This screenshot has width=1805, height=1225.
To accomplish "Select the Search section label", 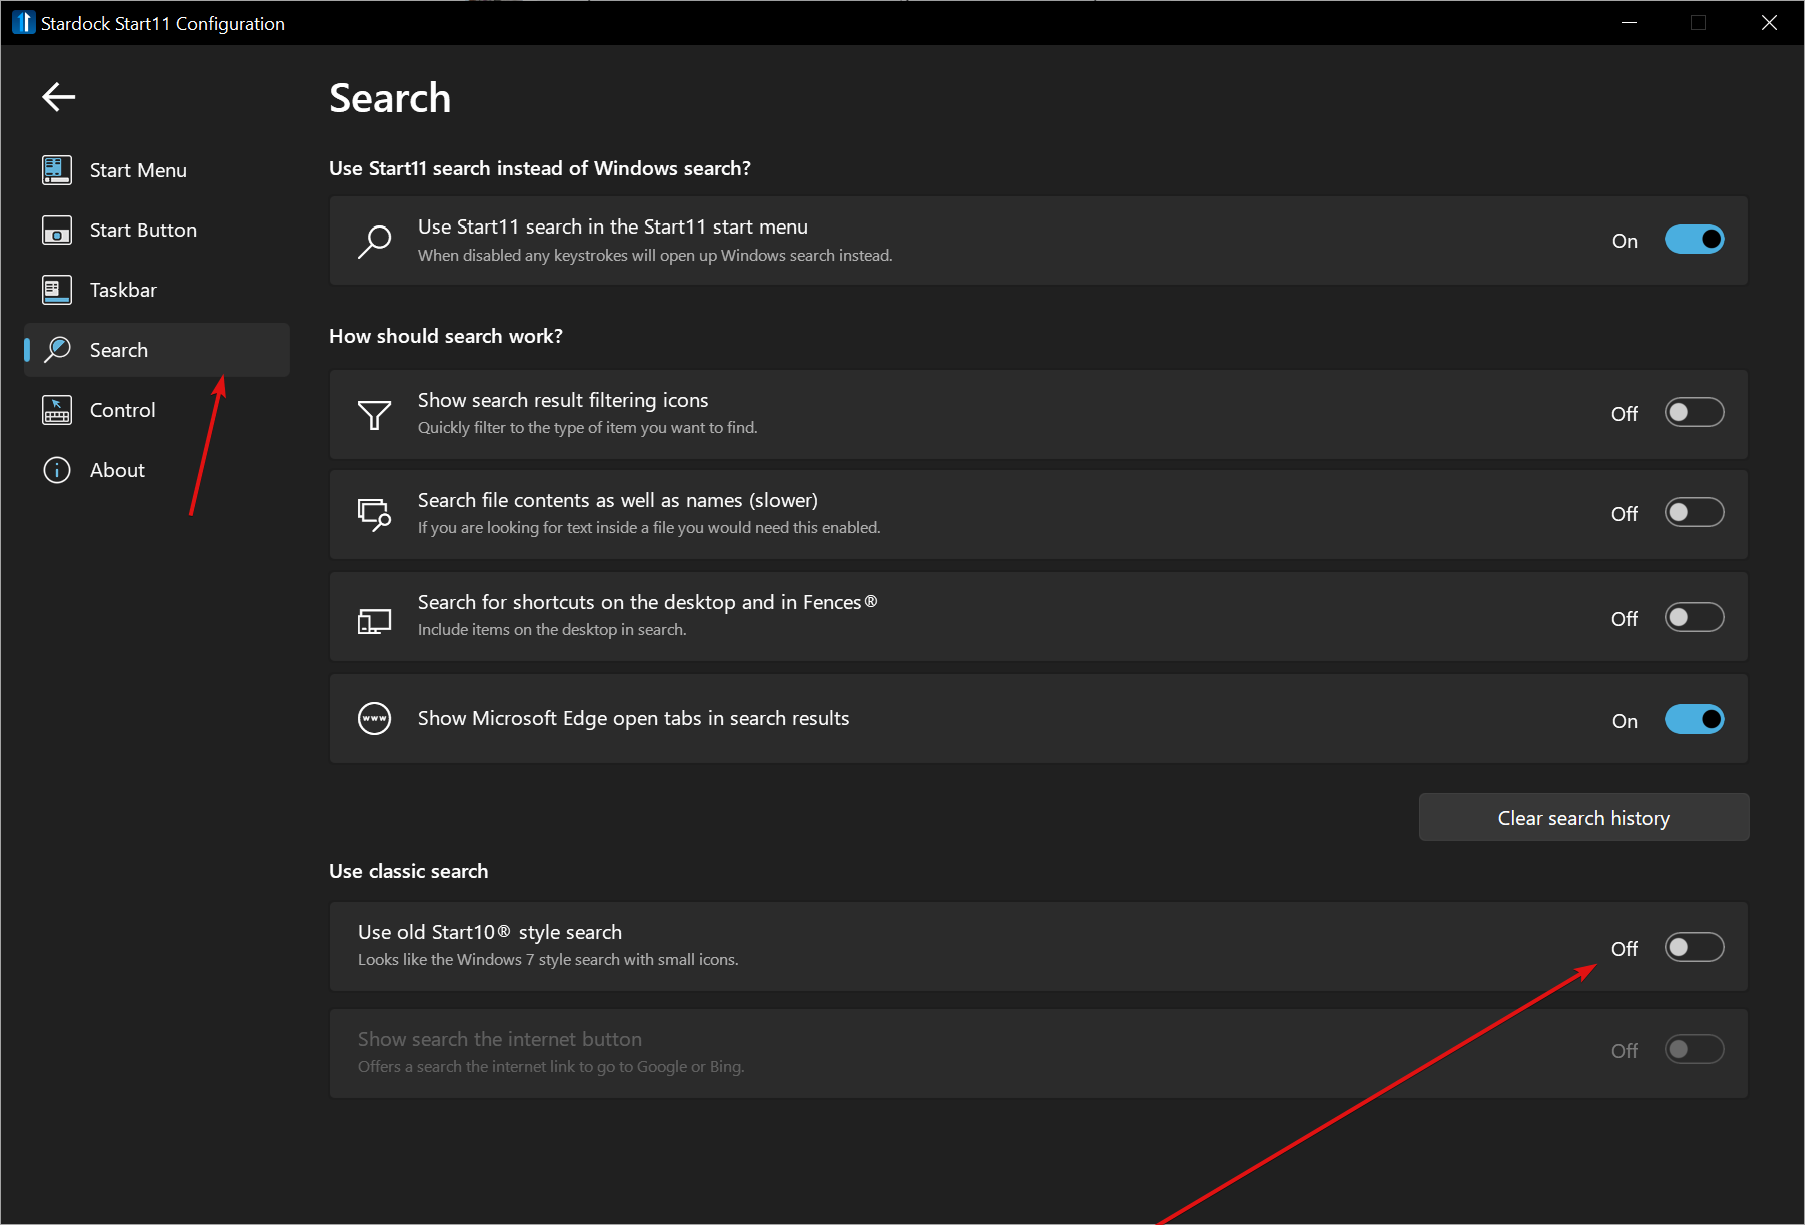I will click(x=119, y=350).
